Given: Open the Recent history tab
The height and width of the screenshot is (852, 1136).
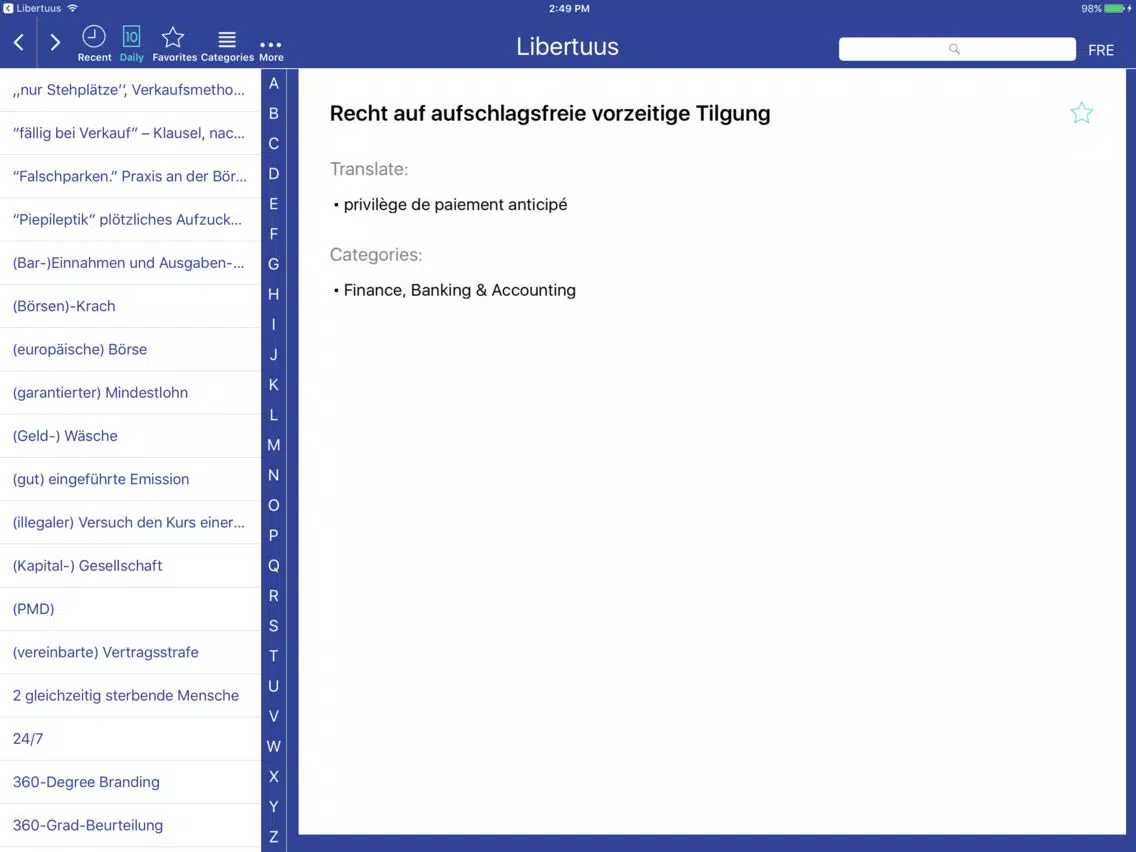Looking at the screenshot, I should coord(94,43).
